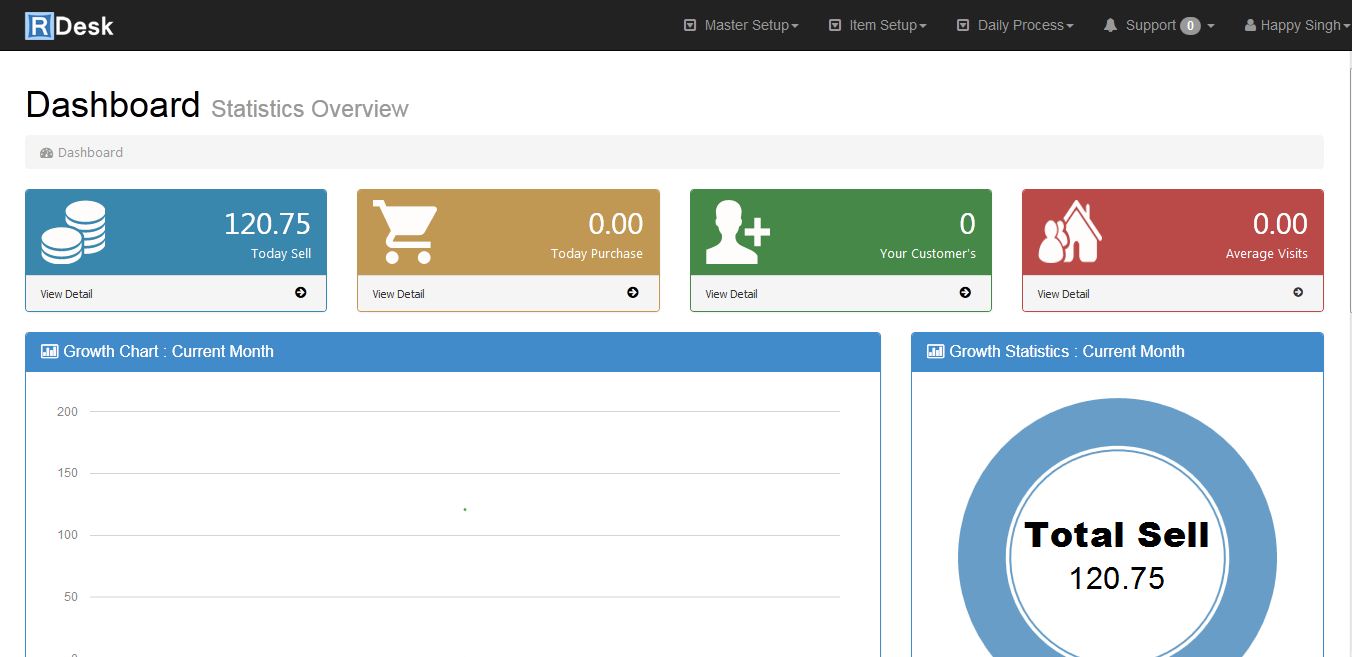Open View Detail for Today Purchase
This screenshot has width=1352, height=657.
[x=399, y=294]
